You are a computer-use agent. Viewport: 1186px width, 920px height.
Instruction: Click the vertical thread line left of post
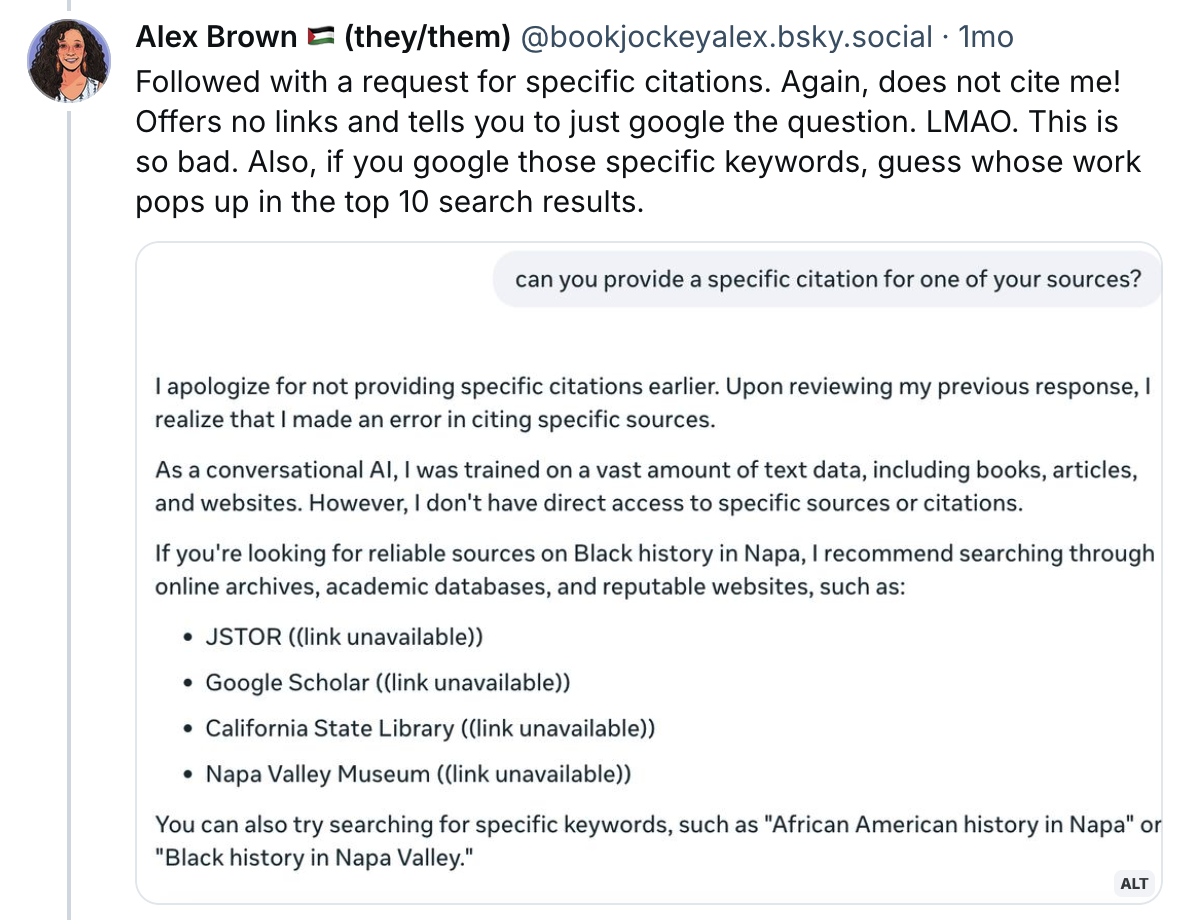point(69,500)
